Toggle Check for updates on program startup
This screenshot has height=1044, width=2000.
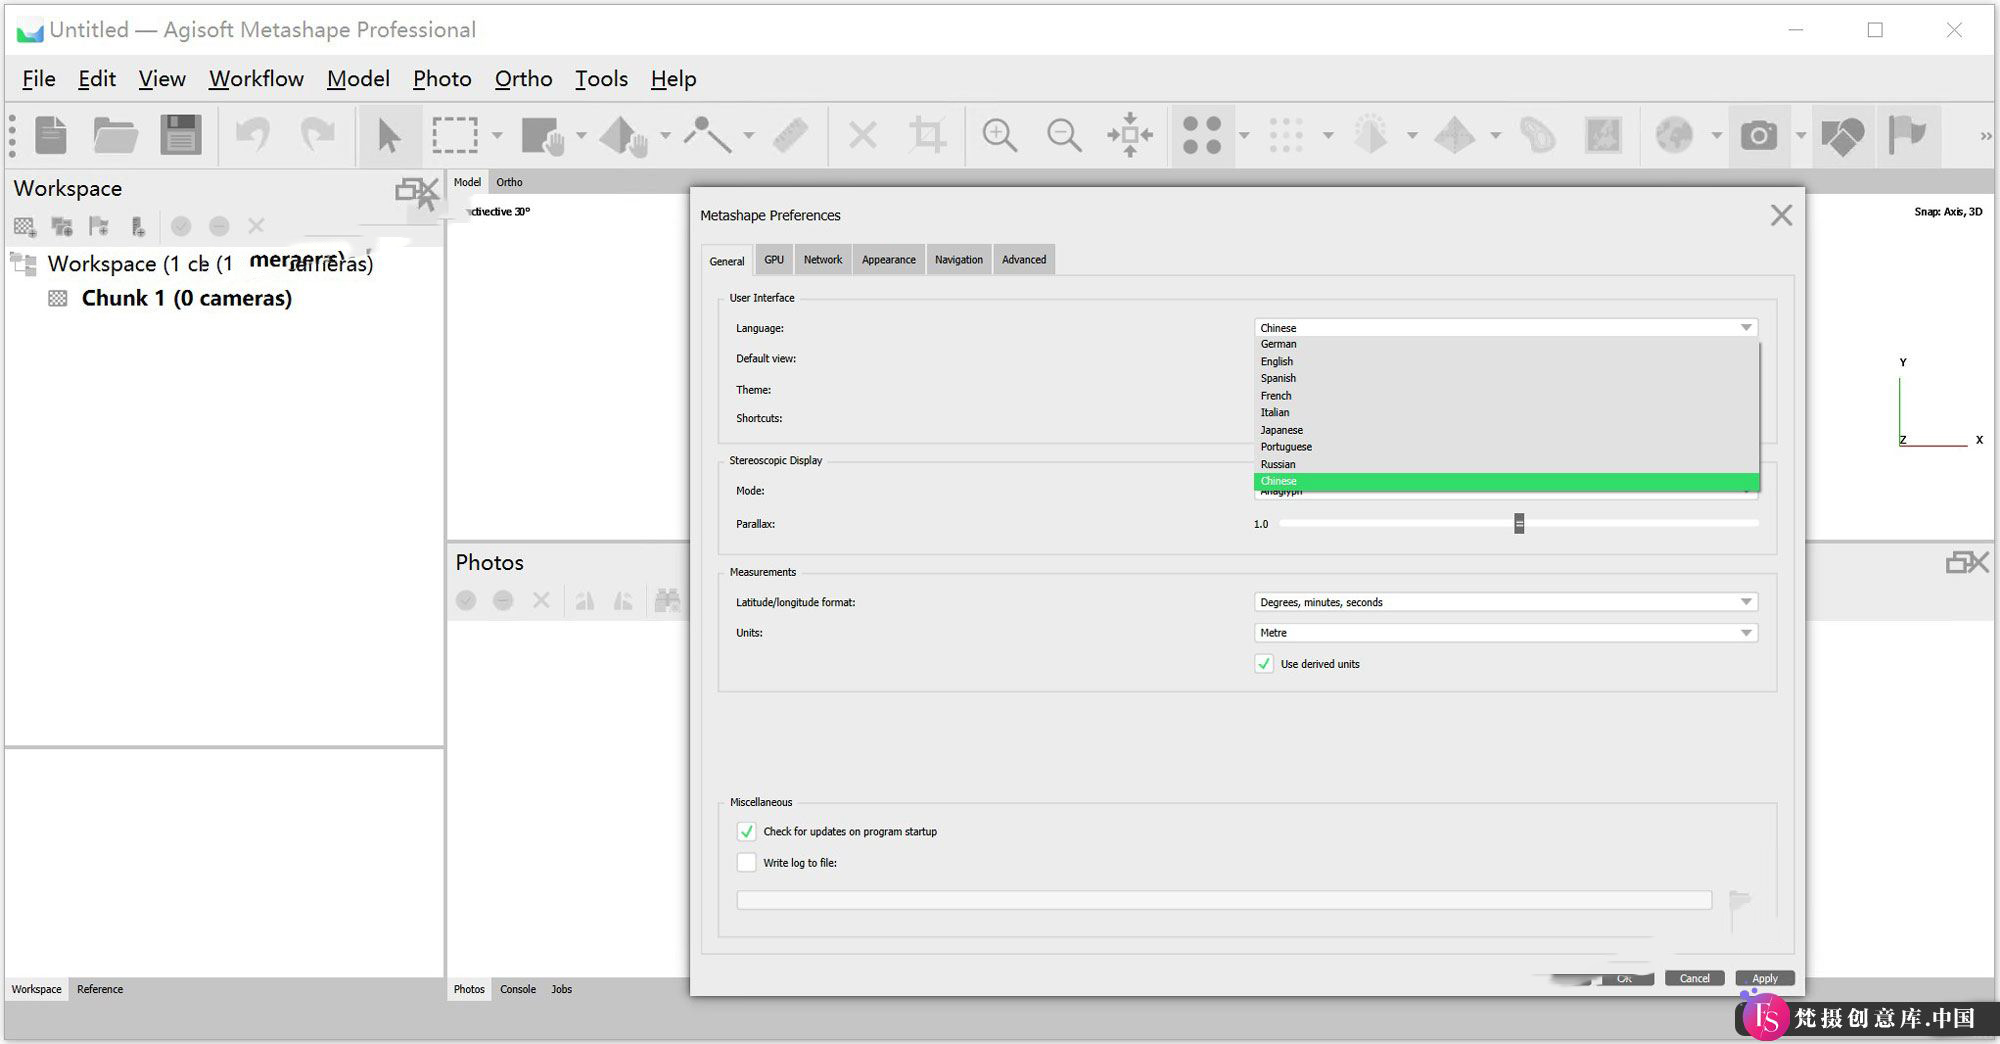coord(746,832)
